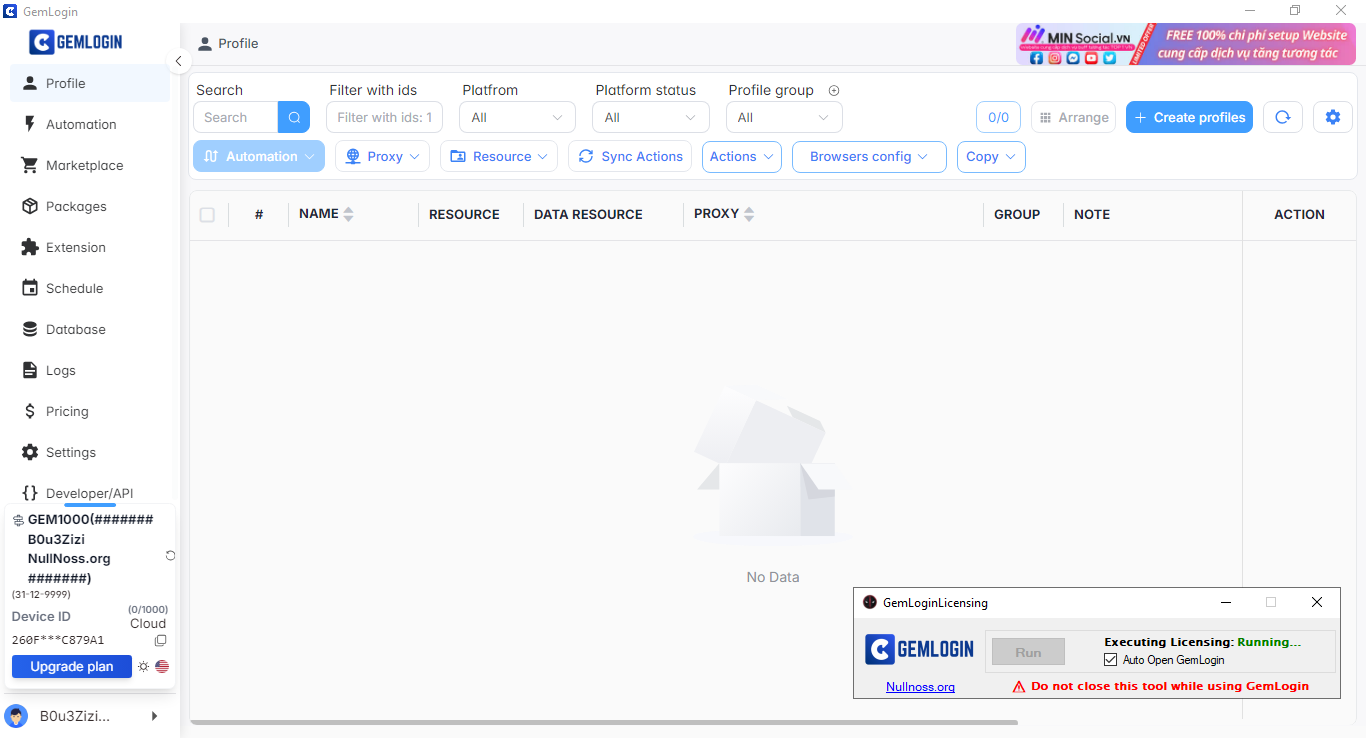Viewport: 1366px width, 738px height.
Task: Expand the Resource dropdown button
Action: [499, 156]
